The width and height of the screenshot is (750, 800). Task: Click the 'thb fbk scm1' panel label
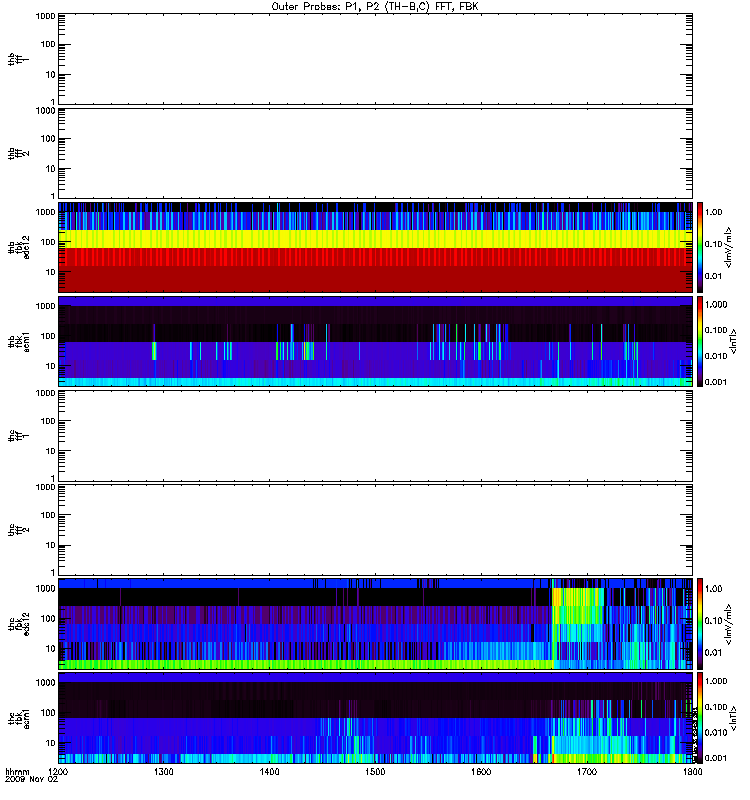[x=19, y=341]
